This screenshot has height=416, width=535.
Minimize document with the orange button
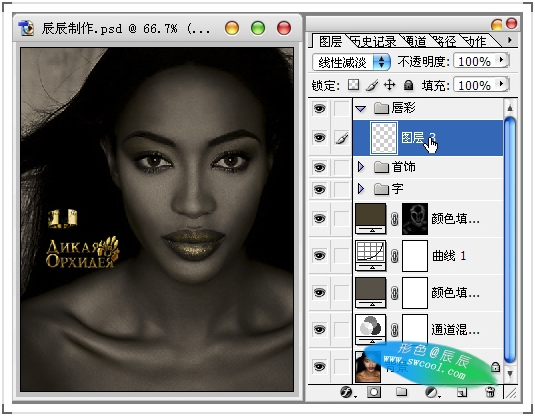click(x=232, y=28)
